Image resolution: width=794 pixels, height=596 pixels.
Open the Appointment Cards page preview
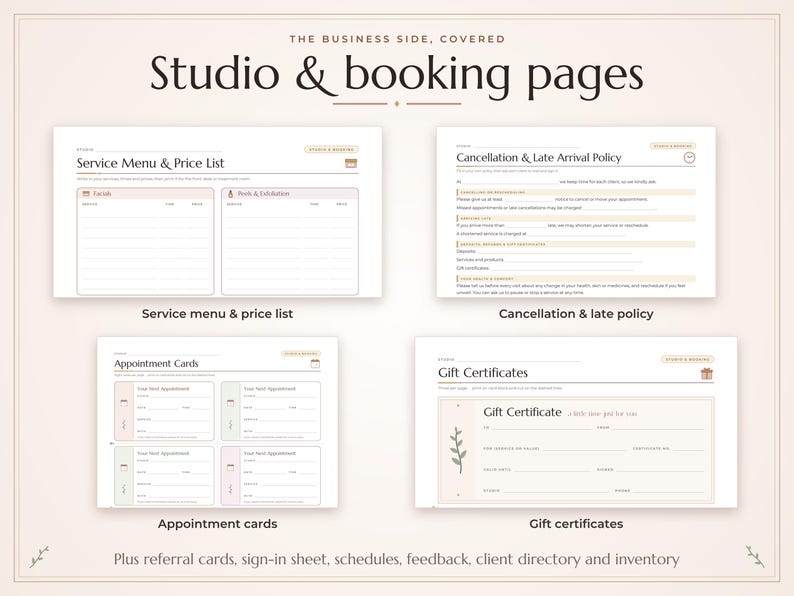[217, 422]
